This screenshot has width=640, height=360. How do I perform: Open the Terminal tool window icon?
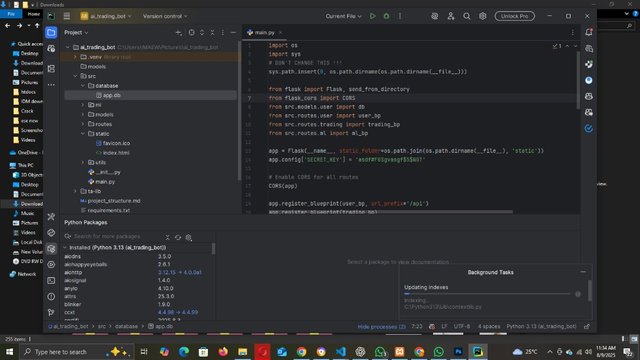pyautogui.click(x=51, y=280)
